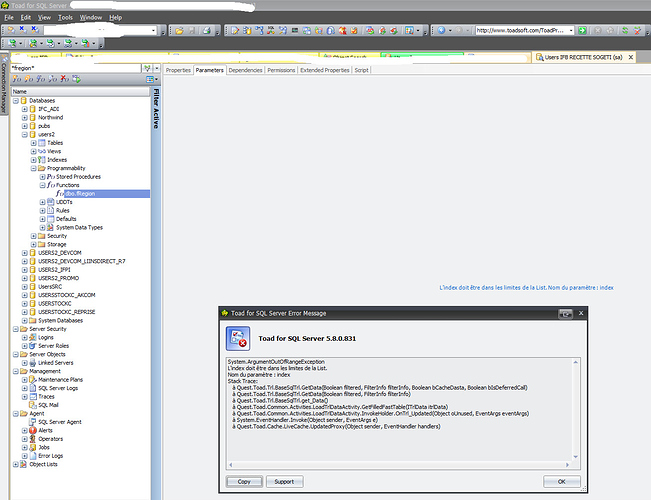Click the Jobs icon under Agent
Viewport: 651px width, 500px height.
[33, 447]
